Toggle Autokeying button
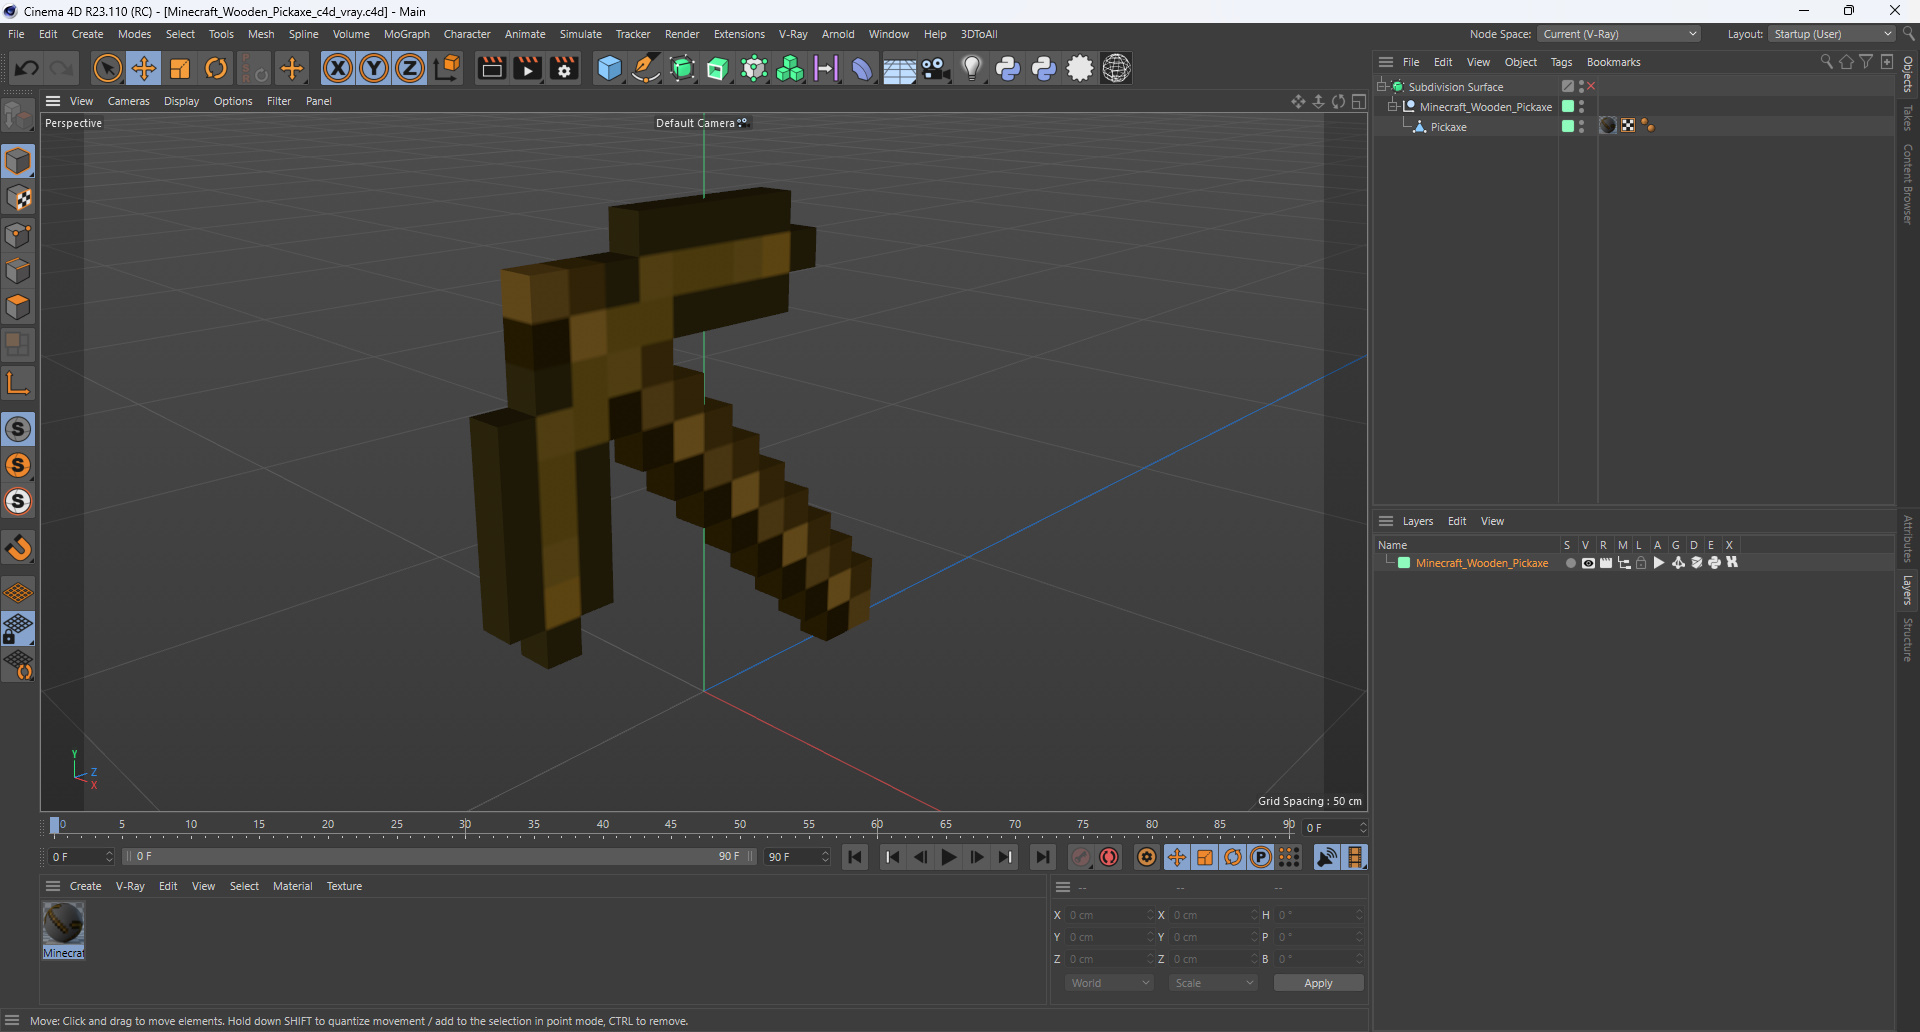1920x1032 pixels. point(1109,857)
